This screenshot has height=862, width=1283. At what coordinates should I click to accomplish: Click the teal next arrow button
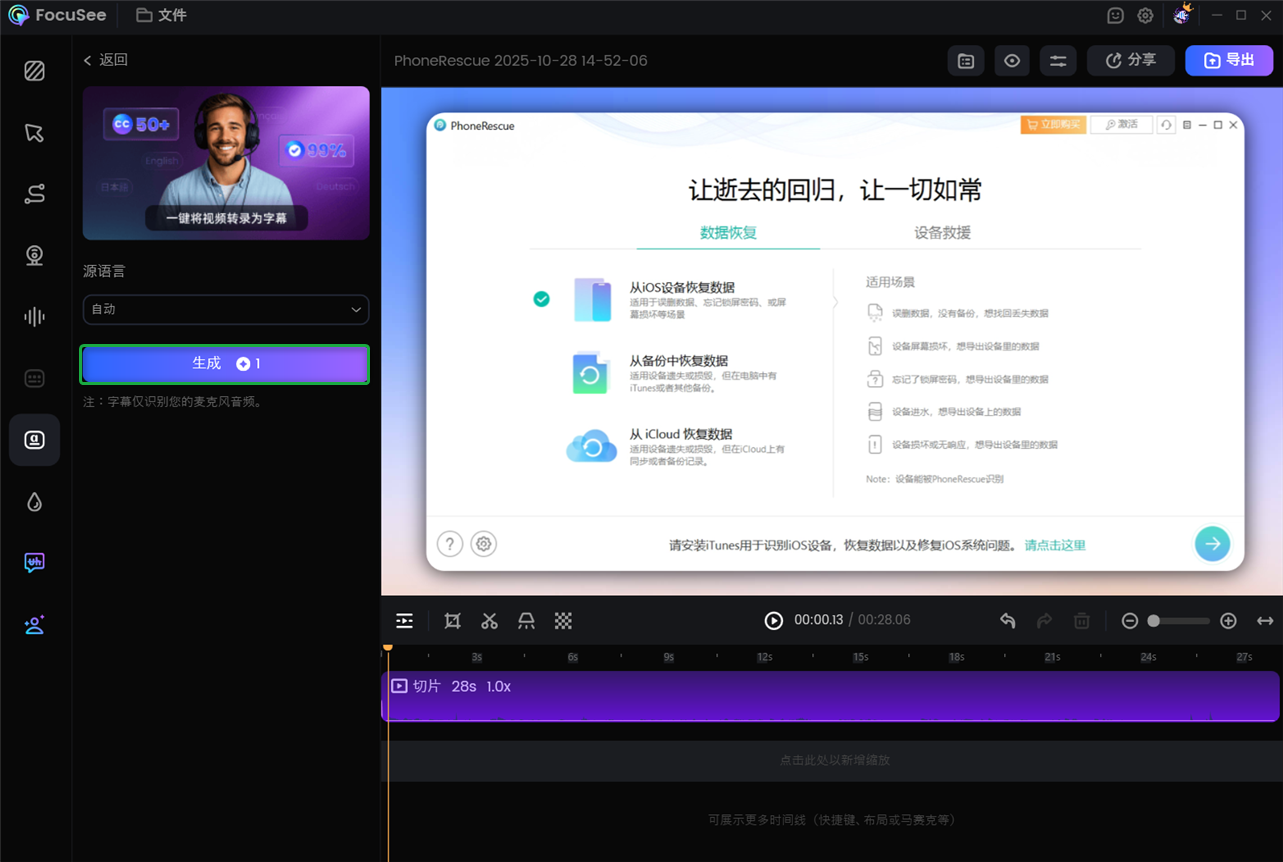coord(1212,543)
